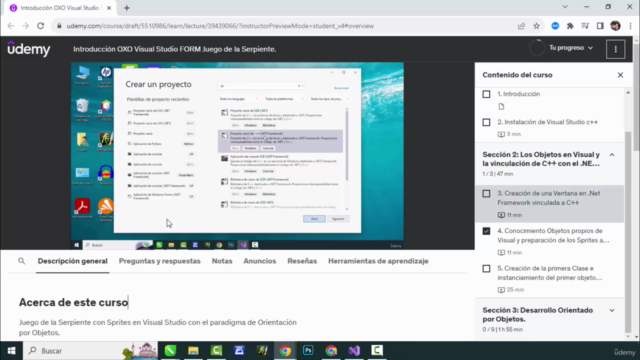Open Herramientas de aprendizaje tab
640x360 pixels.
pos(378,261)
